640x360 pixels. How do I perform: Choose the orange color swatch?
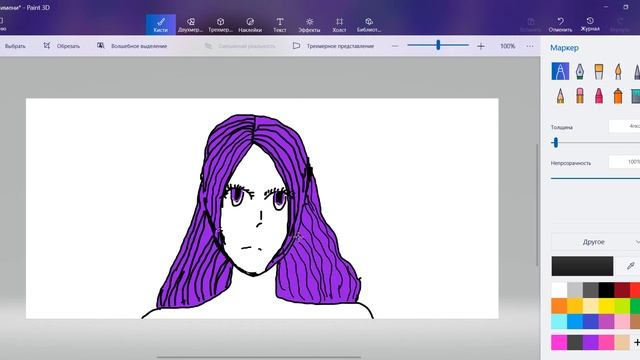[559, 306]
